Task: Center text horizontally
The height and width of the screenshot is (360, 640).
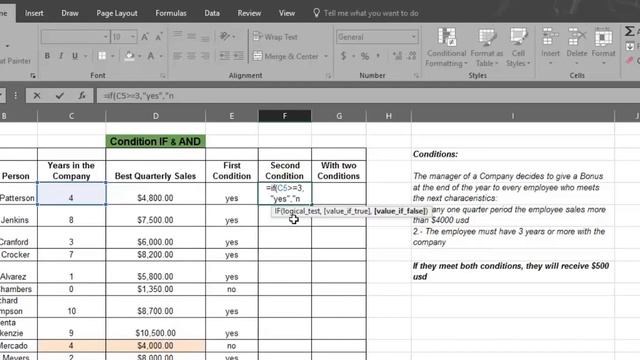Action: point(191,56)
